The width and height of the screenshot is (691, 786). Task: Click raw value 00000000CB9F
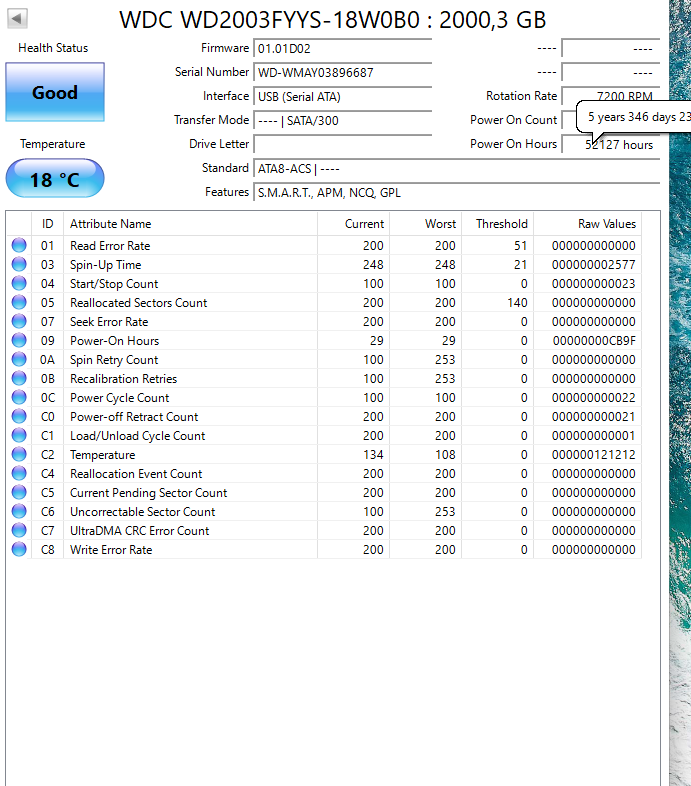click(x=594, y=341)
